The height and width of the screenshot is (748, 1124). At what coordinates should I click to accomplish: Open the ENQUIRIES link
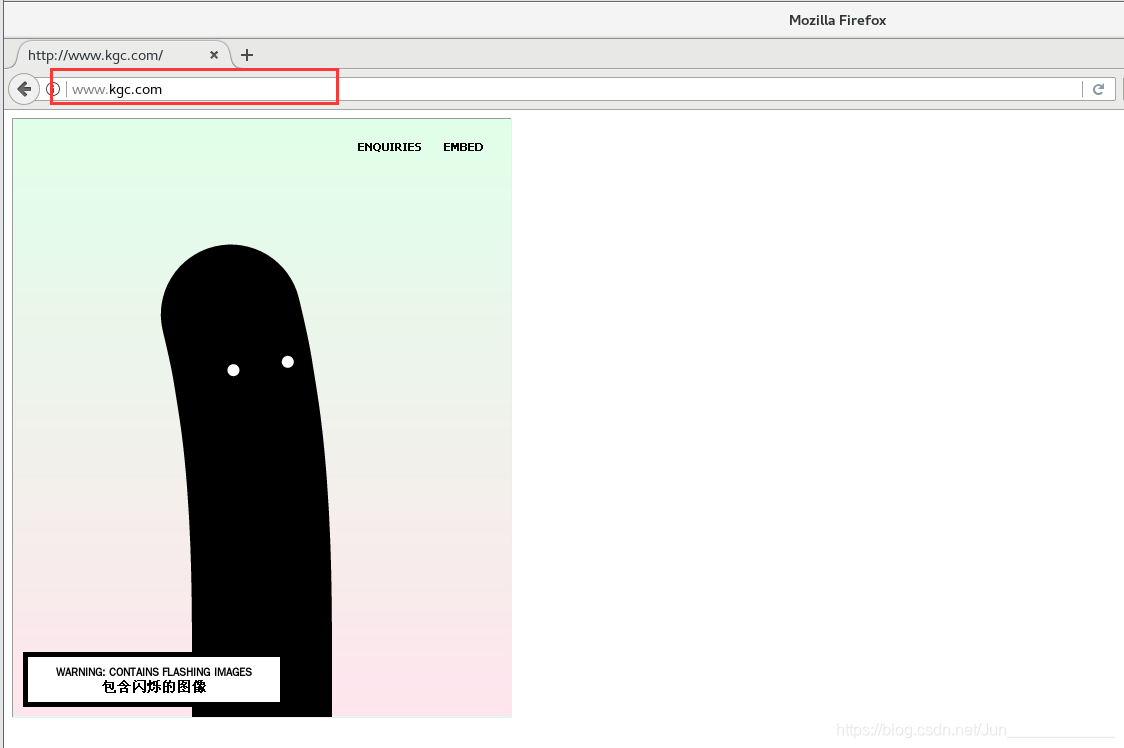[x=389, y=147]
